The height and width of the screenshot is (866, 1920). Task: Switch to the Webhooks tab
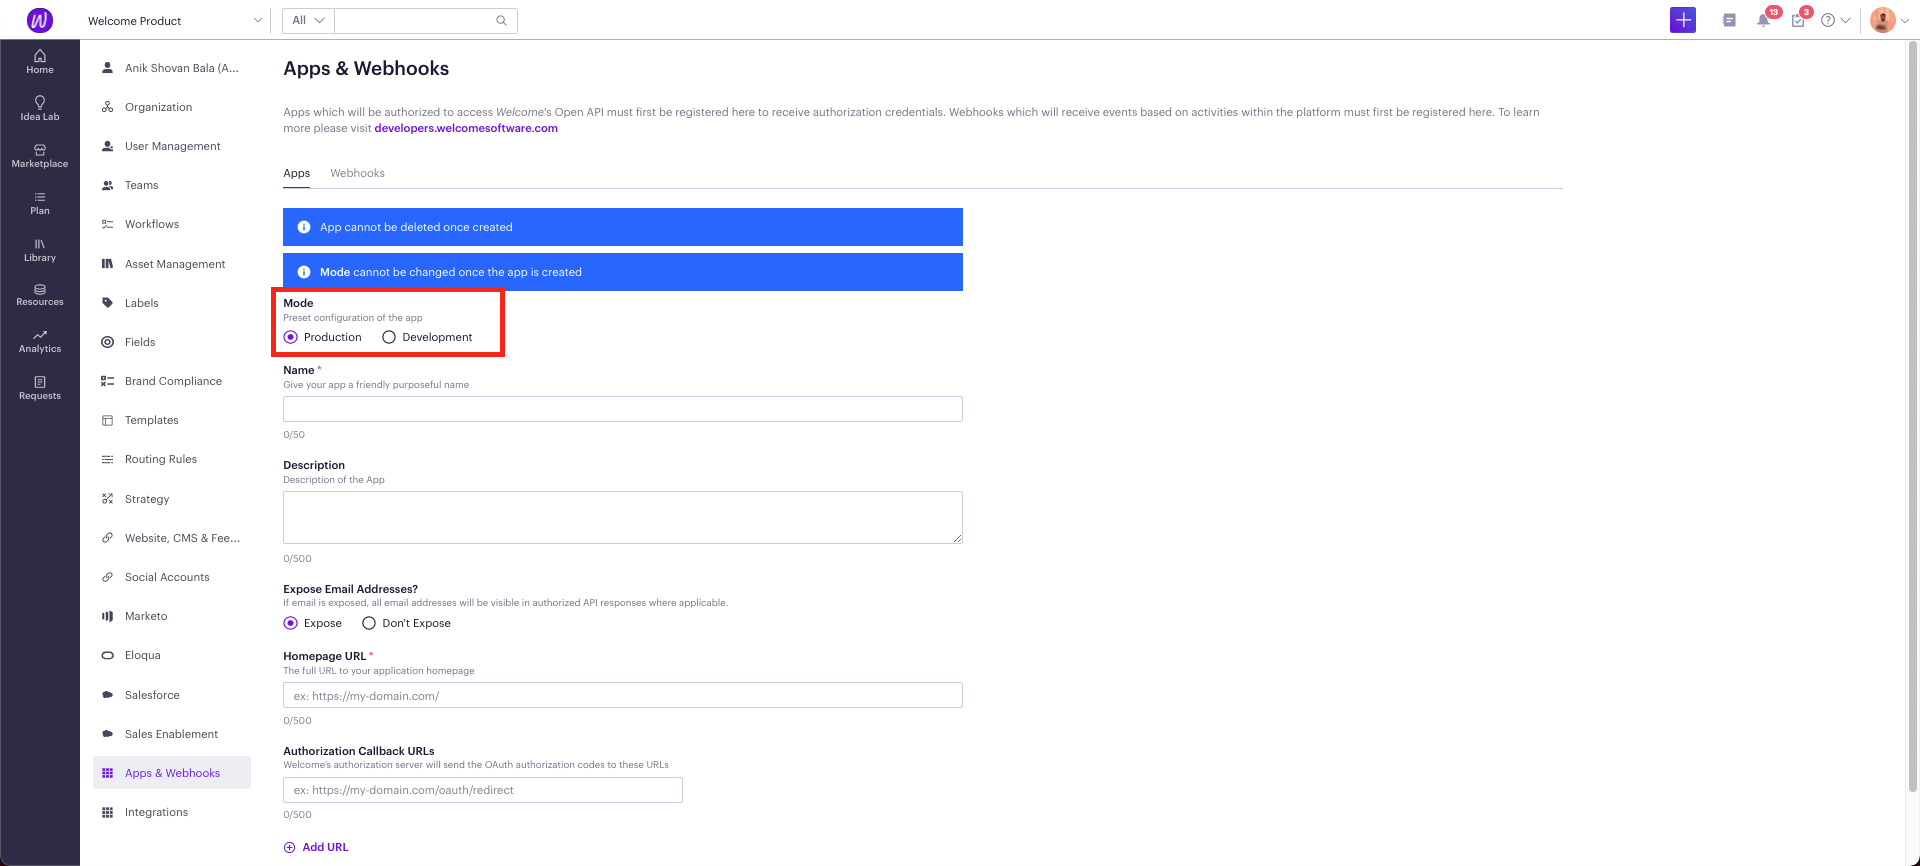pos(357,173)
